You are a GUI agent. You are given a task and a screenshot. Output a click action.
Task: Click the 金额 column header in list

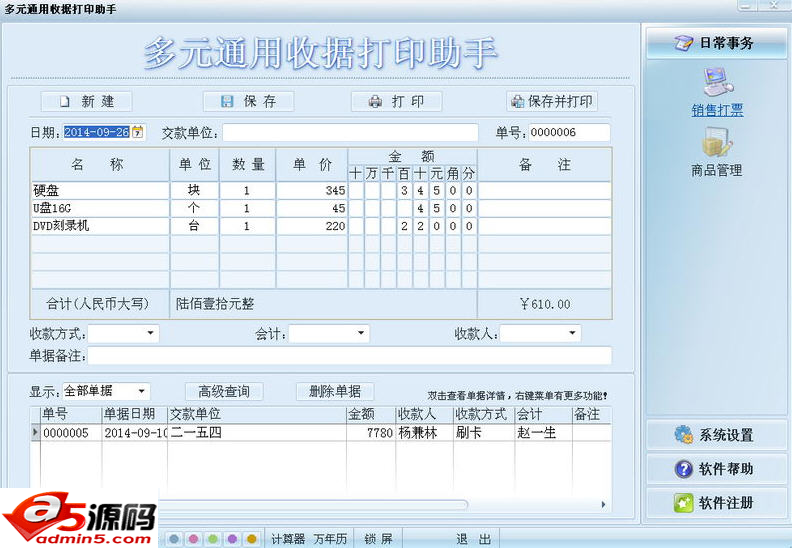(x=371, y=414)
